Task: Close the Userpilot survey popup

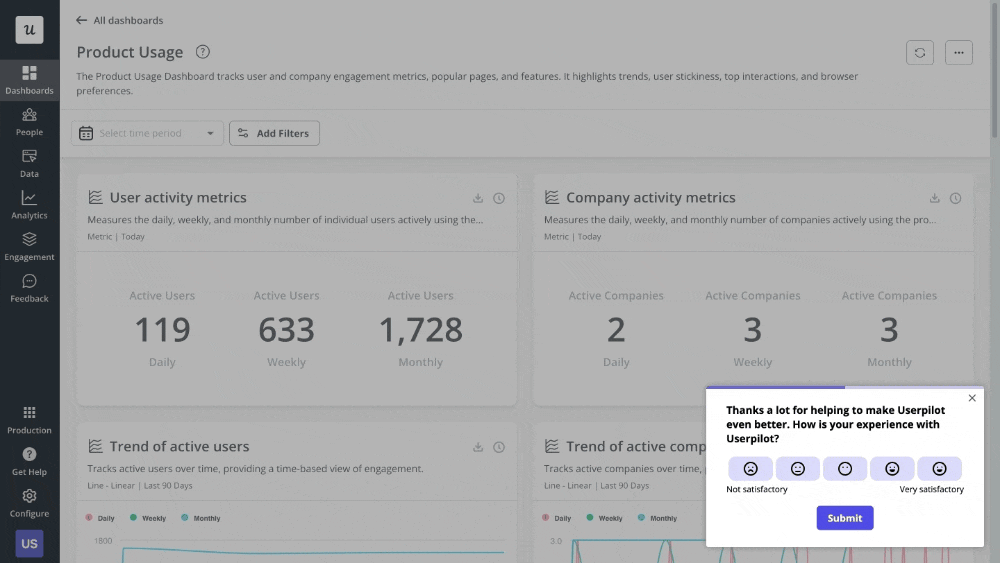Action: [972, 398]
